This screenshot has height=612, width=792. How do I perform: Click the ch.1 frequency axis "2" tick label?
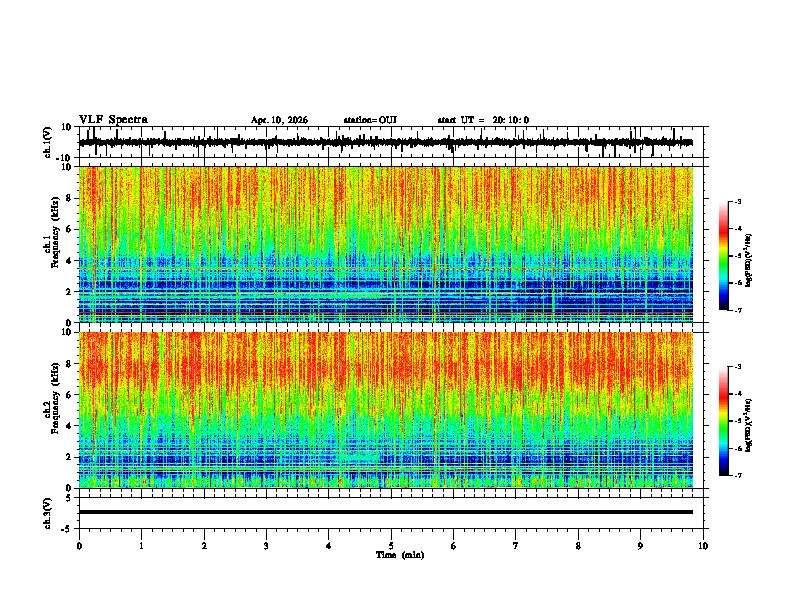point(69,292)
